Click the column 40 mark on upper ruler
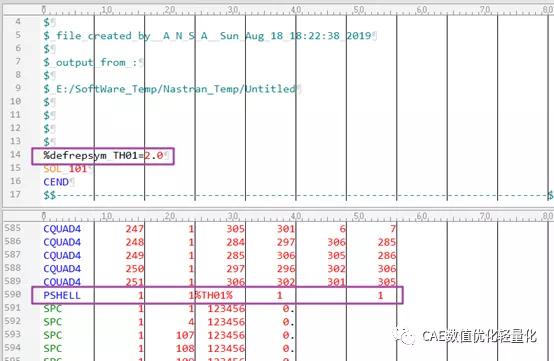This screenshot has width=554, height=361. coord(296,9)
